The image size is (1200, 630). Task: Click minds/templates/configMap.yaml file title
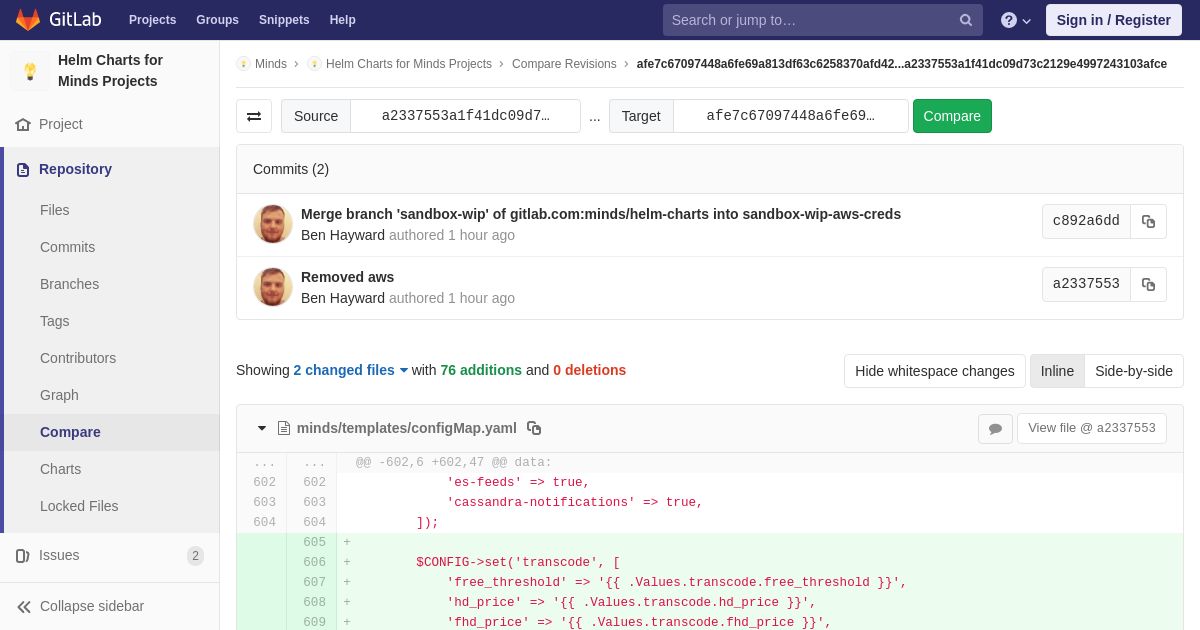point(407,428)
